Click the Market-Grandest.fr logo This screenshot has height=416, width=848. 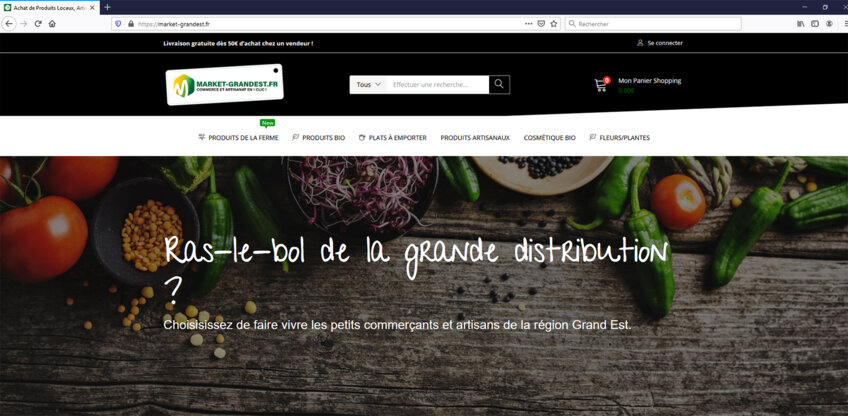[x=224, y=86]
